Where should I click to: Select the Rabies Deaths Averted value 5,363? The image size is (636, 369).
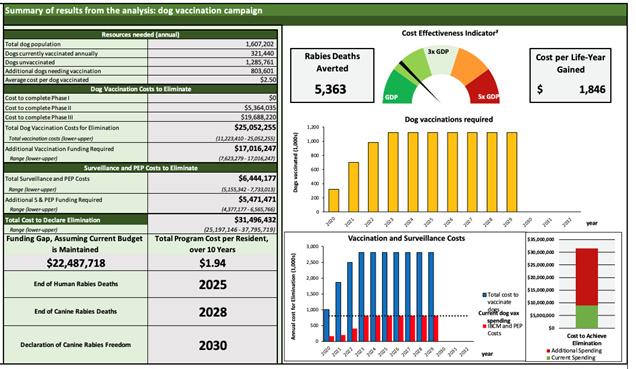(x=330, y=89)
